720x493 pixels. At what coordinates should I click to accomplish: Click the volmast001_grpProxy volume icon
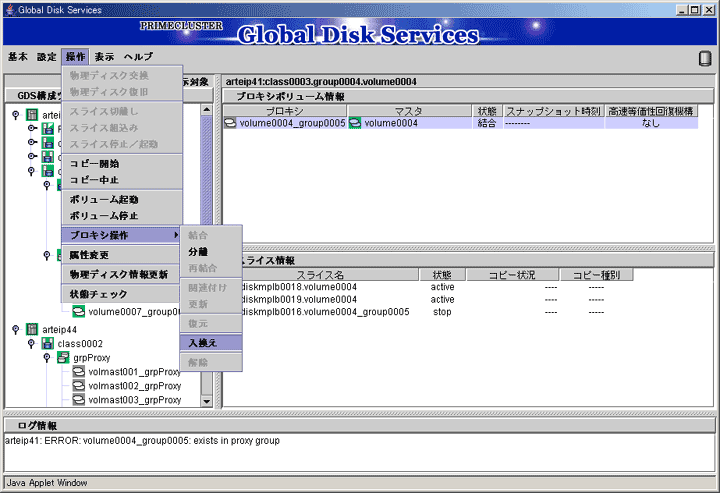click(79, 372)
